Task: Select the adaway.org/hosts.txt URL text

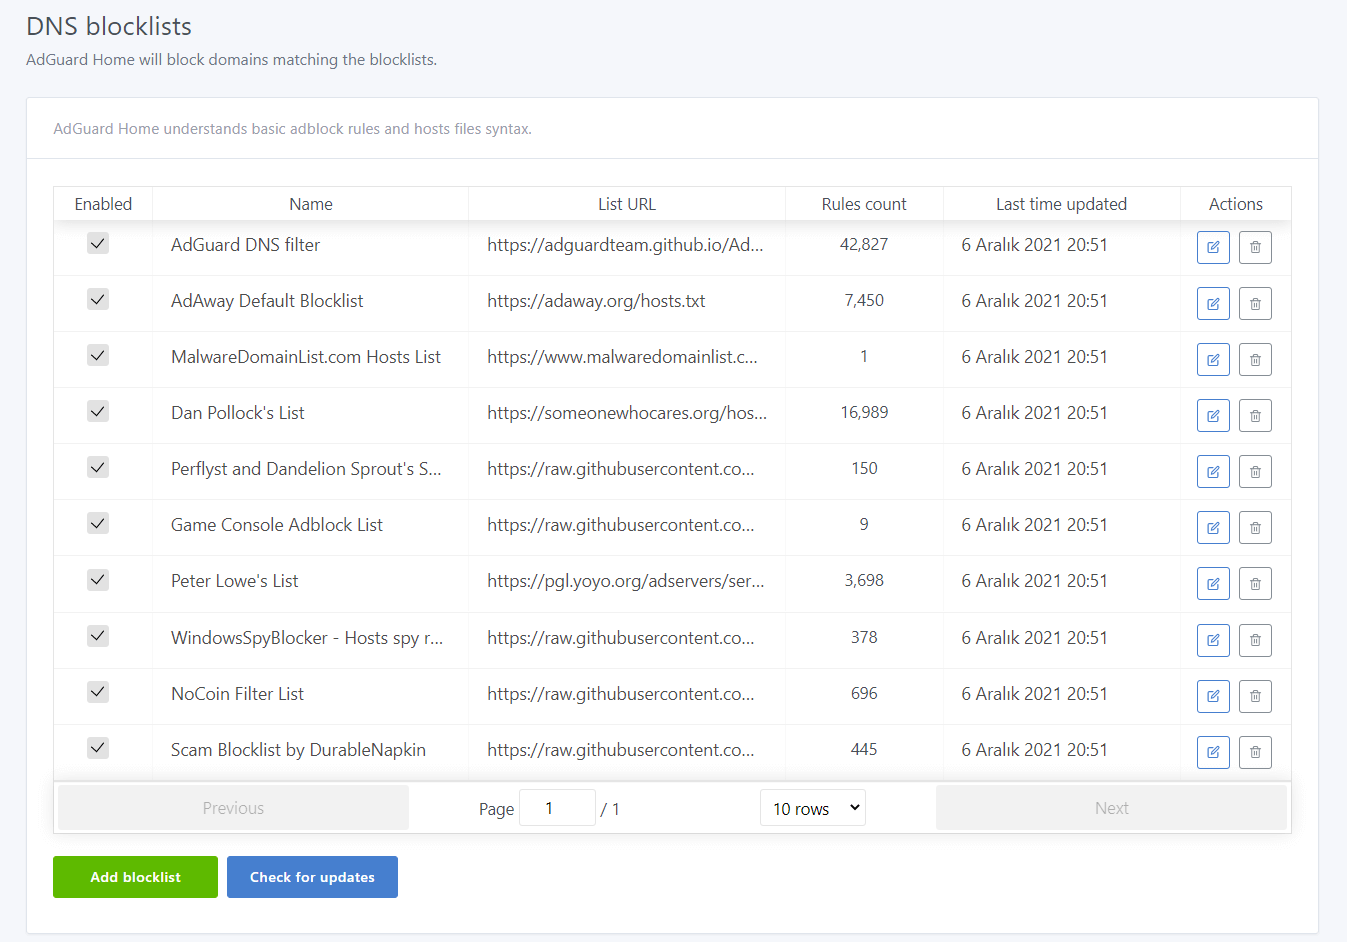Action: coord(596,301)
